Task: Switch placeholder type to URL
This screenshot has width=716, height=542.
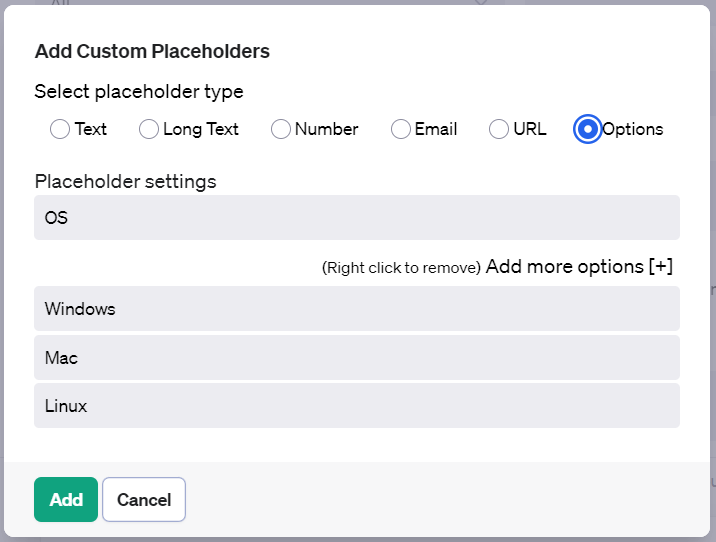Action: pos(499,129)
